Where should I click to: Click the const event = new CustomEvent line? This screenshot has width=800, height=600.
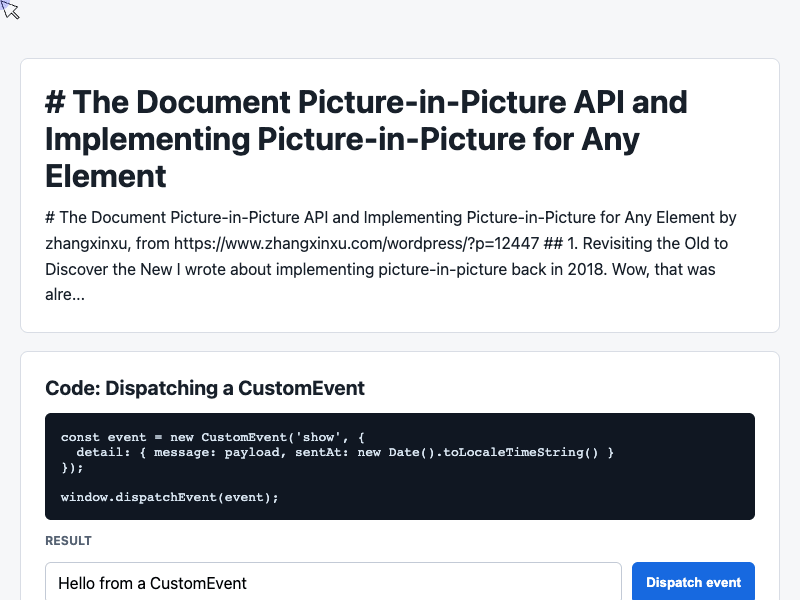[213, 437]
